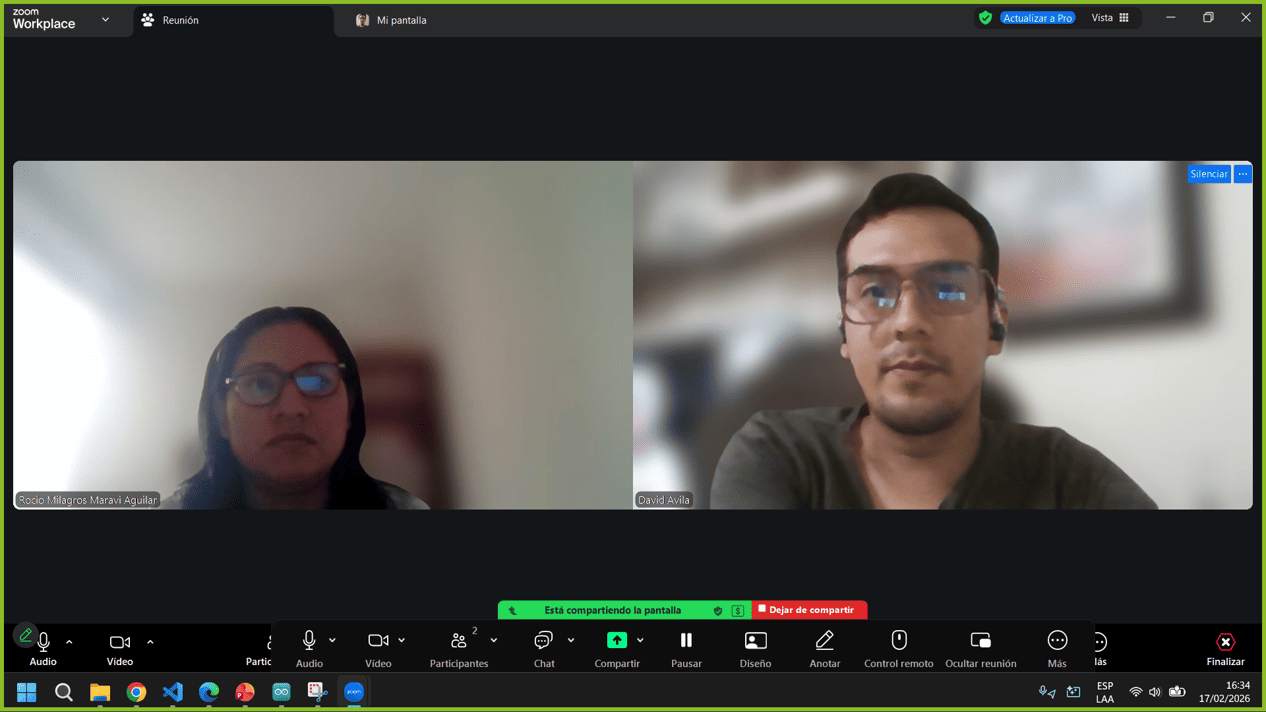Expand Chat options arrow
This screenshot has width=1266, height=712.
(x=571, y=640)
